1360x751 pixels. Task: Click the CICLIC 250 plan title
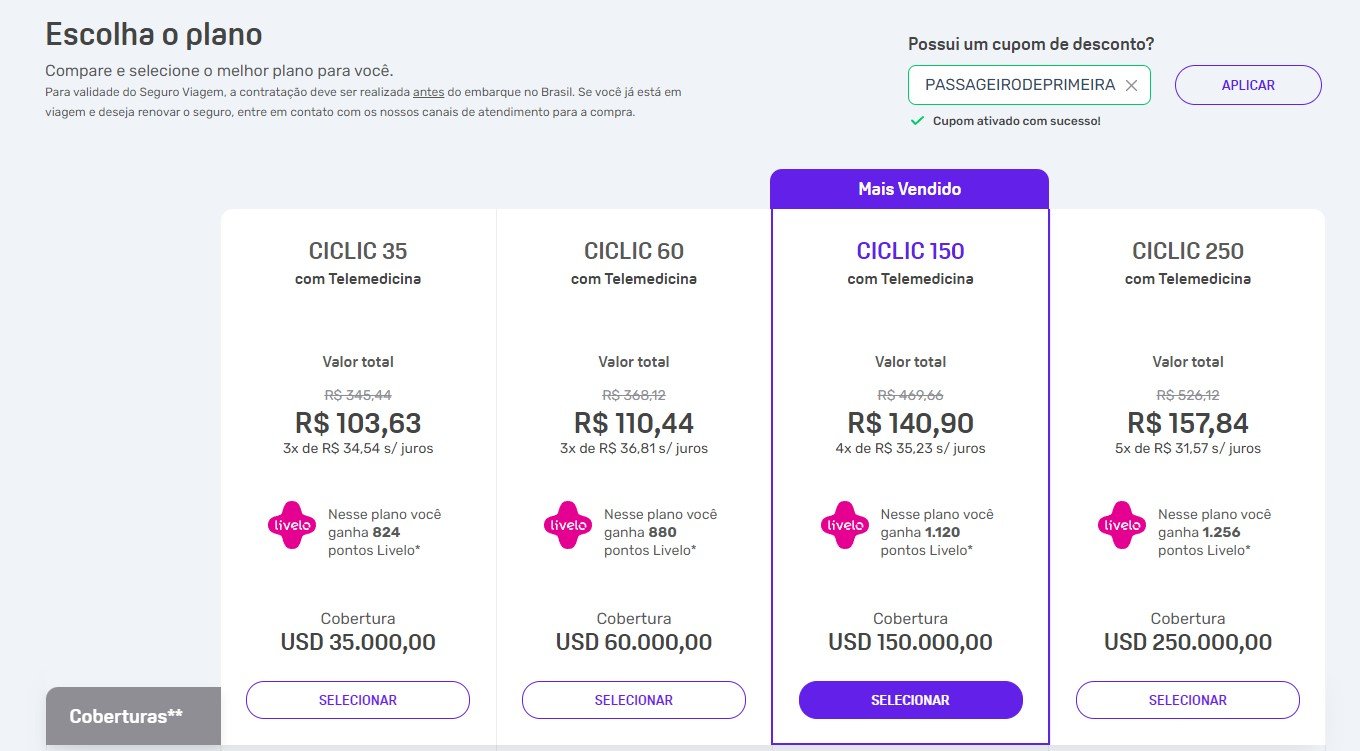(x=1188, y=251)
